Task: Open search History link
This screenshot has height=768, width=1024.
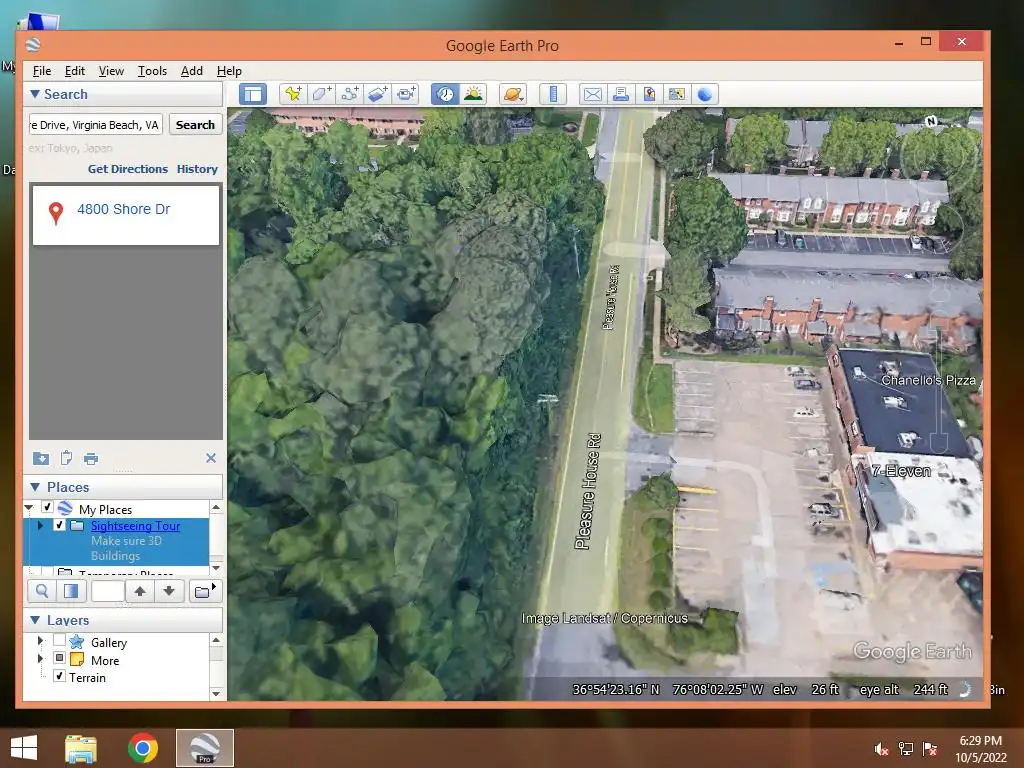Action: tap(197, 169)
